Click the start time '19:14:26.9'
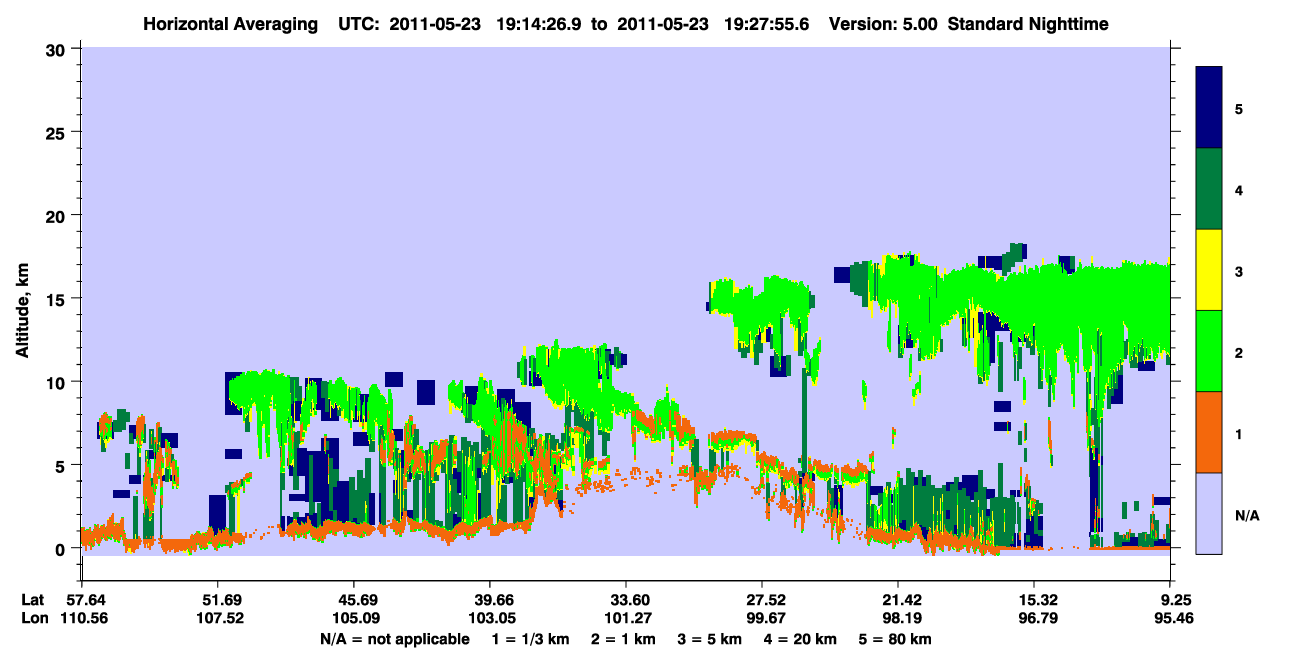 point(538,24)
